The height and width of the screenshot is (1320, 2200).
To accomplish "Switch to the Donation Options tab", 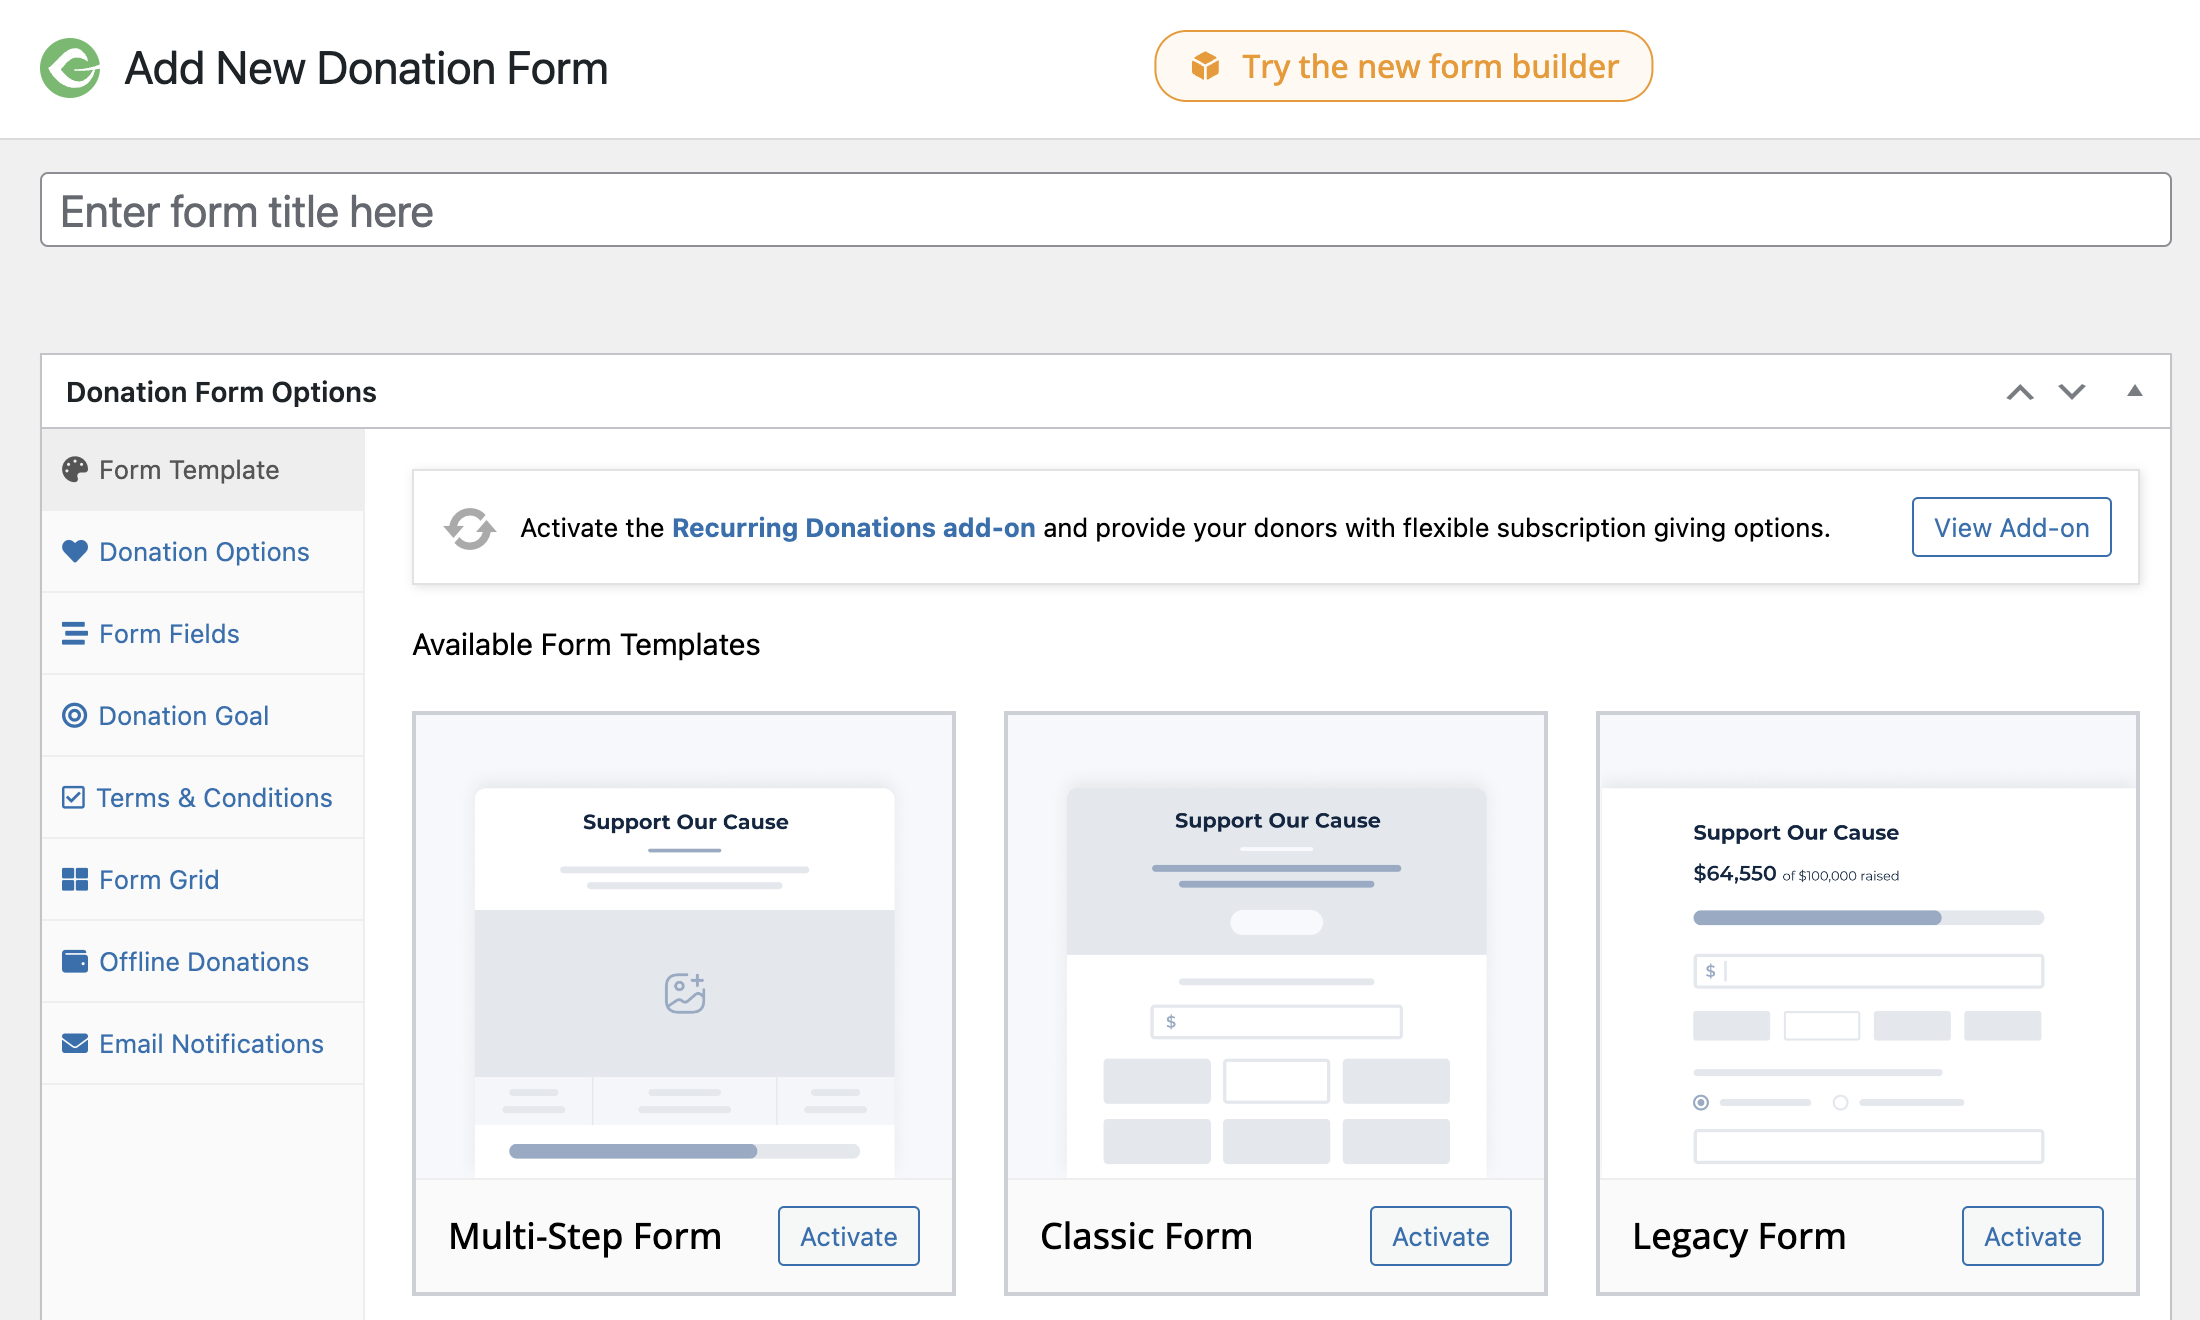I will [203, 551].
